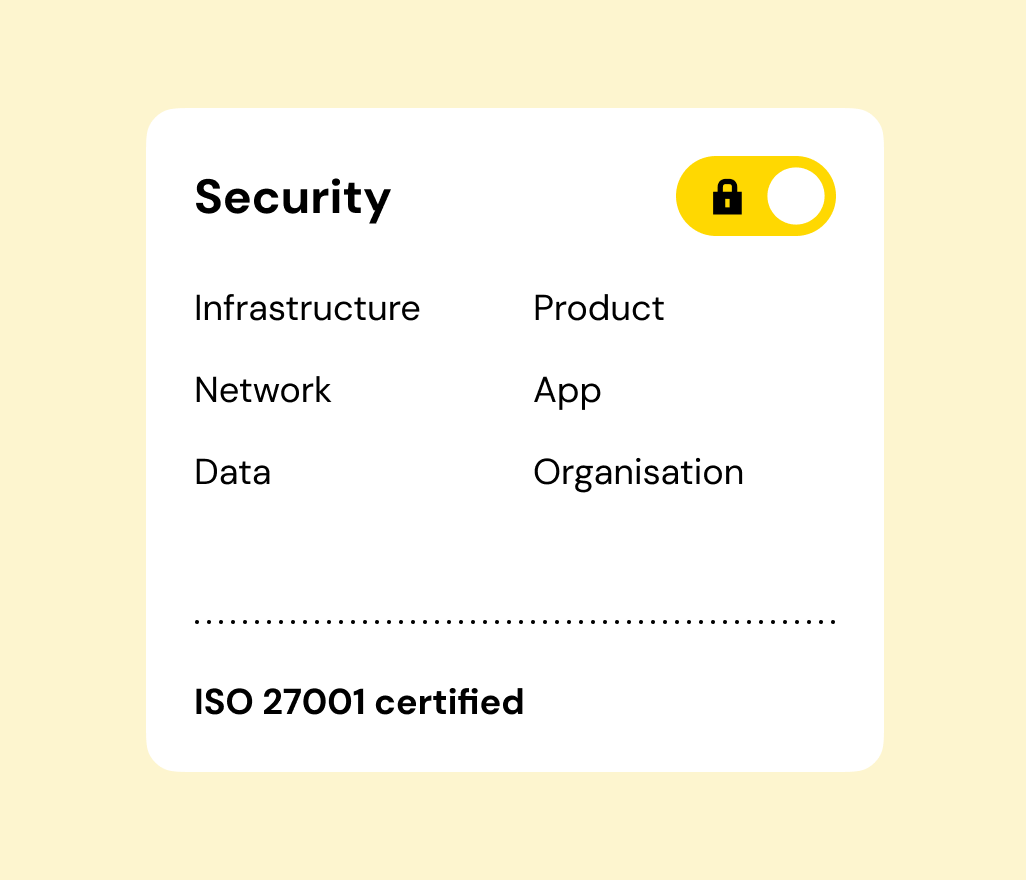Image resolution: width=1026 pixels, height=880 pixels.
Task: Click the number 27001 in the footer
Action: [314, 702]
